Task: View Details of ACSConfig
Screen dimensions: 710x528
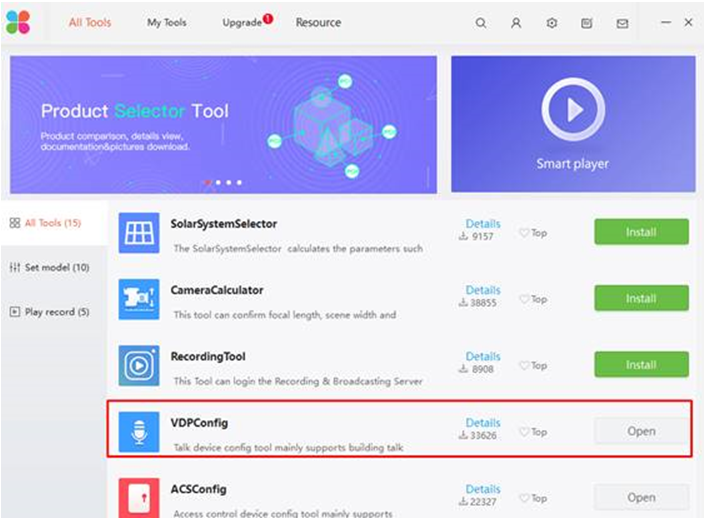Action: pyautogui.click(x=483, y=489)
